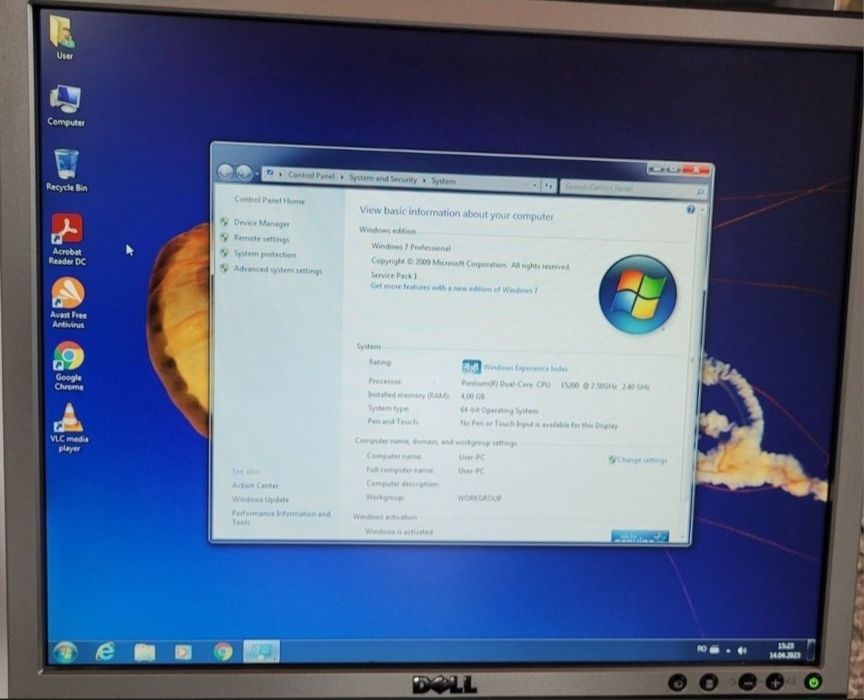Open Remote settings link

(x=261, y=238)
